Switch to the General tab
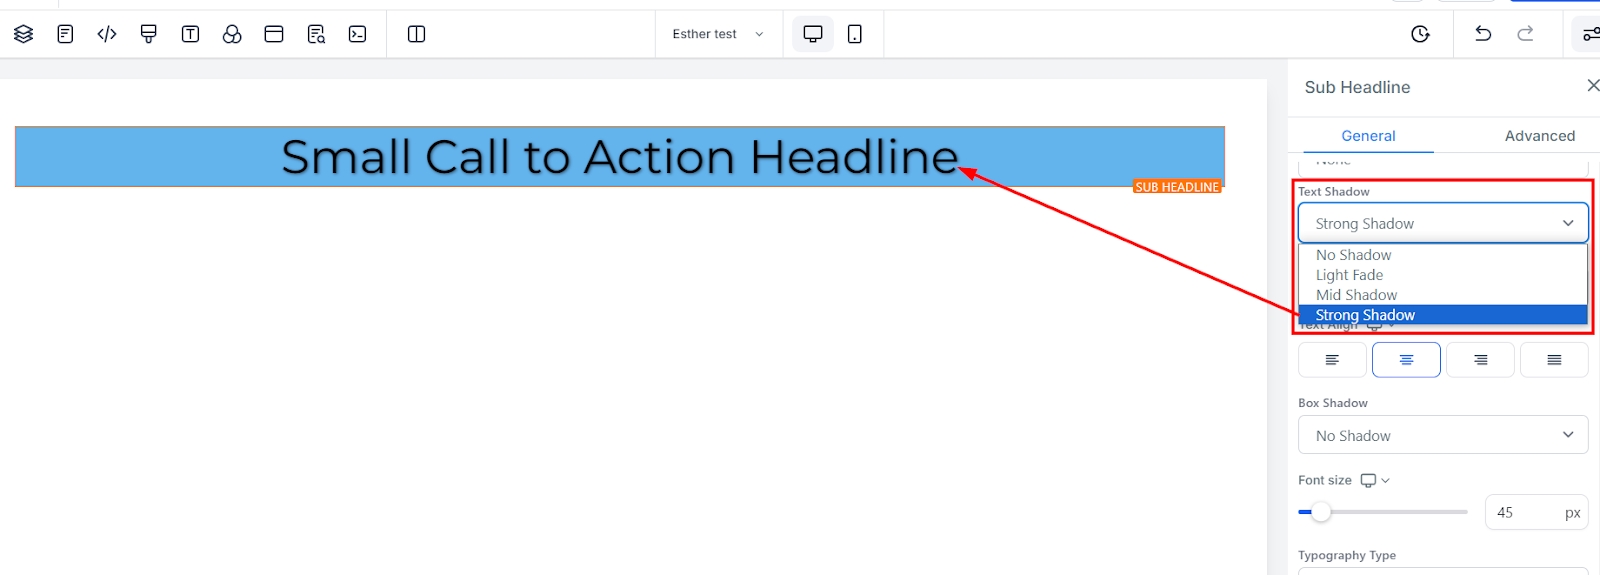The image size is (1600, 575). 1368,136
